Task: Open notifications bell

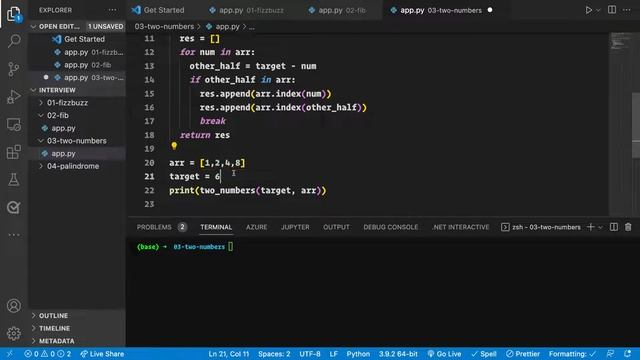Action: [628, 354]
